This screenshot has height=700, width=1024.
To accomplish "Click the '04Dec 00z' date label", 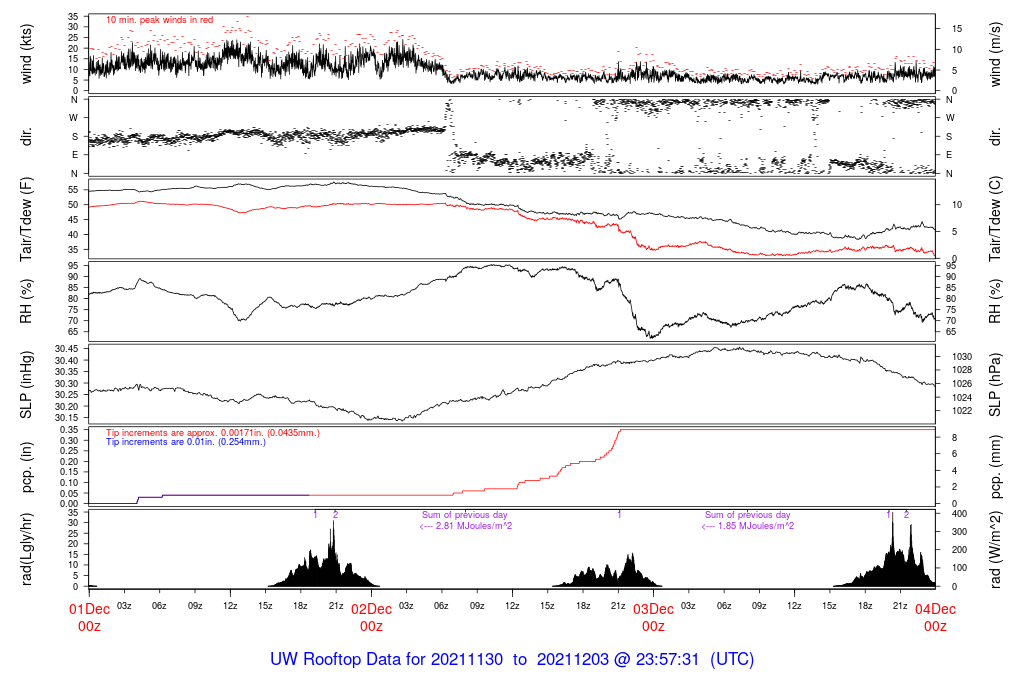I will (935, 618).
